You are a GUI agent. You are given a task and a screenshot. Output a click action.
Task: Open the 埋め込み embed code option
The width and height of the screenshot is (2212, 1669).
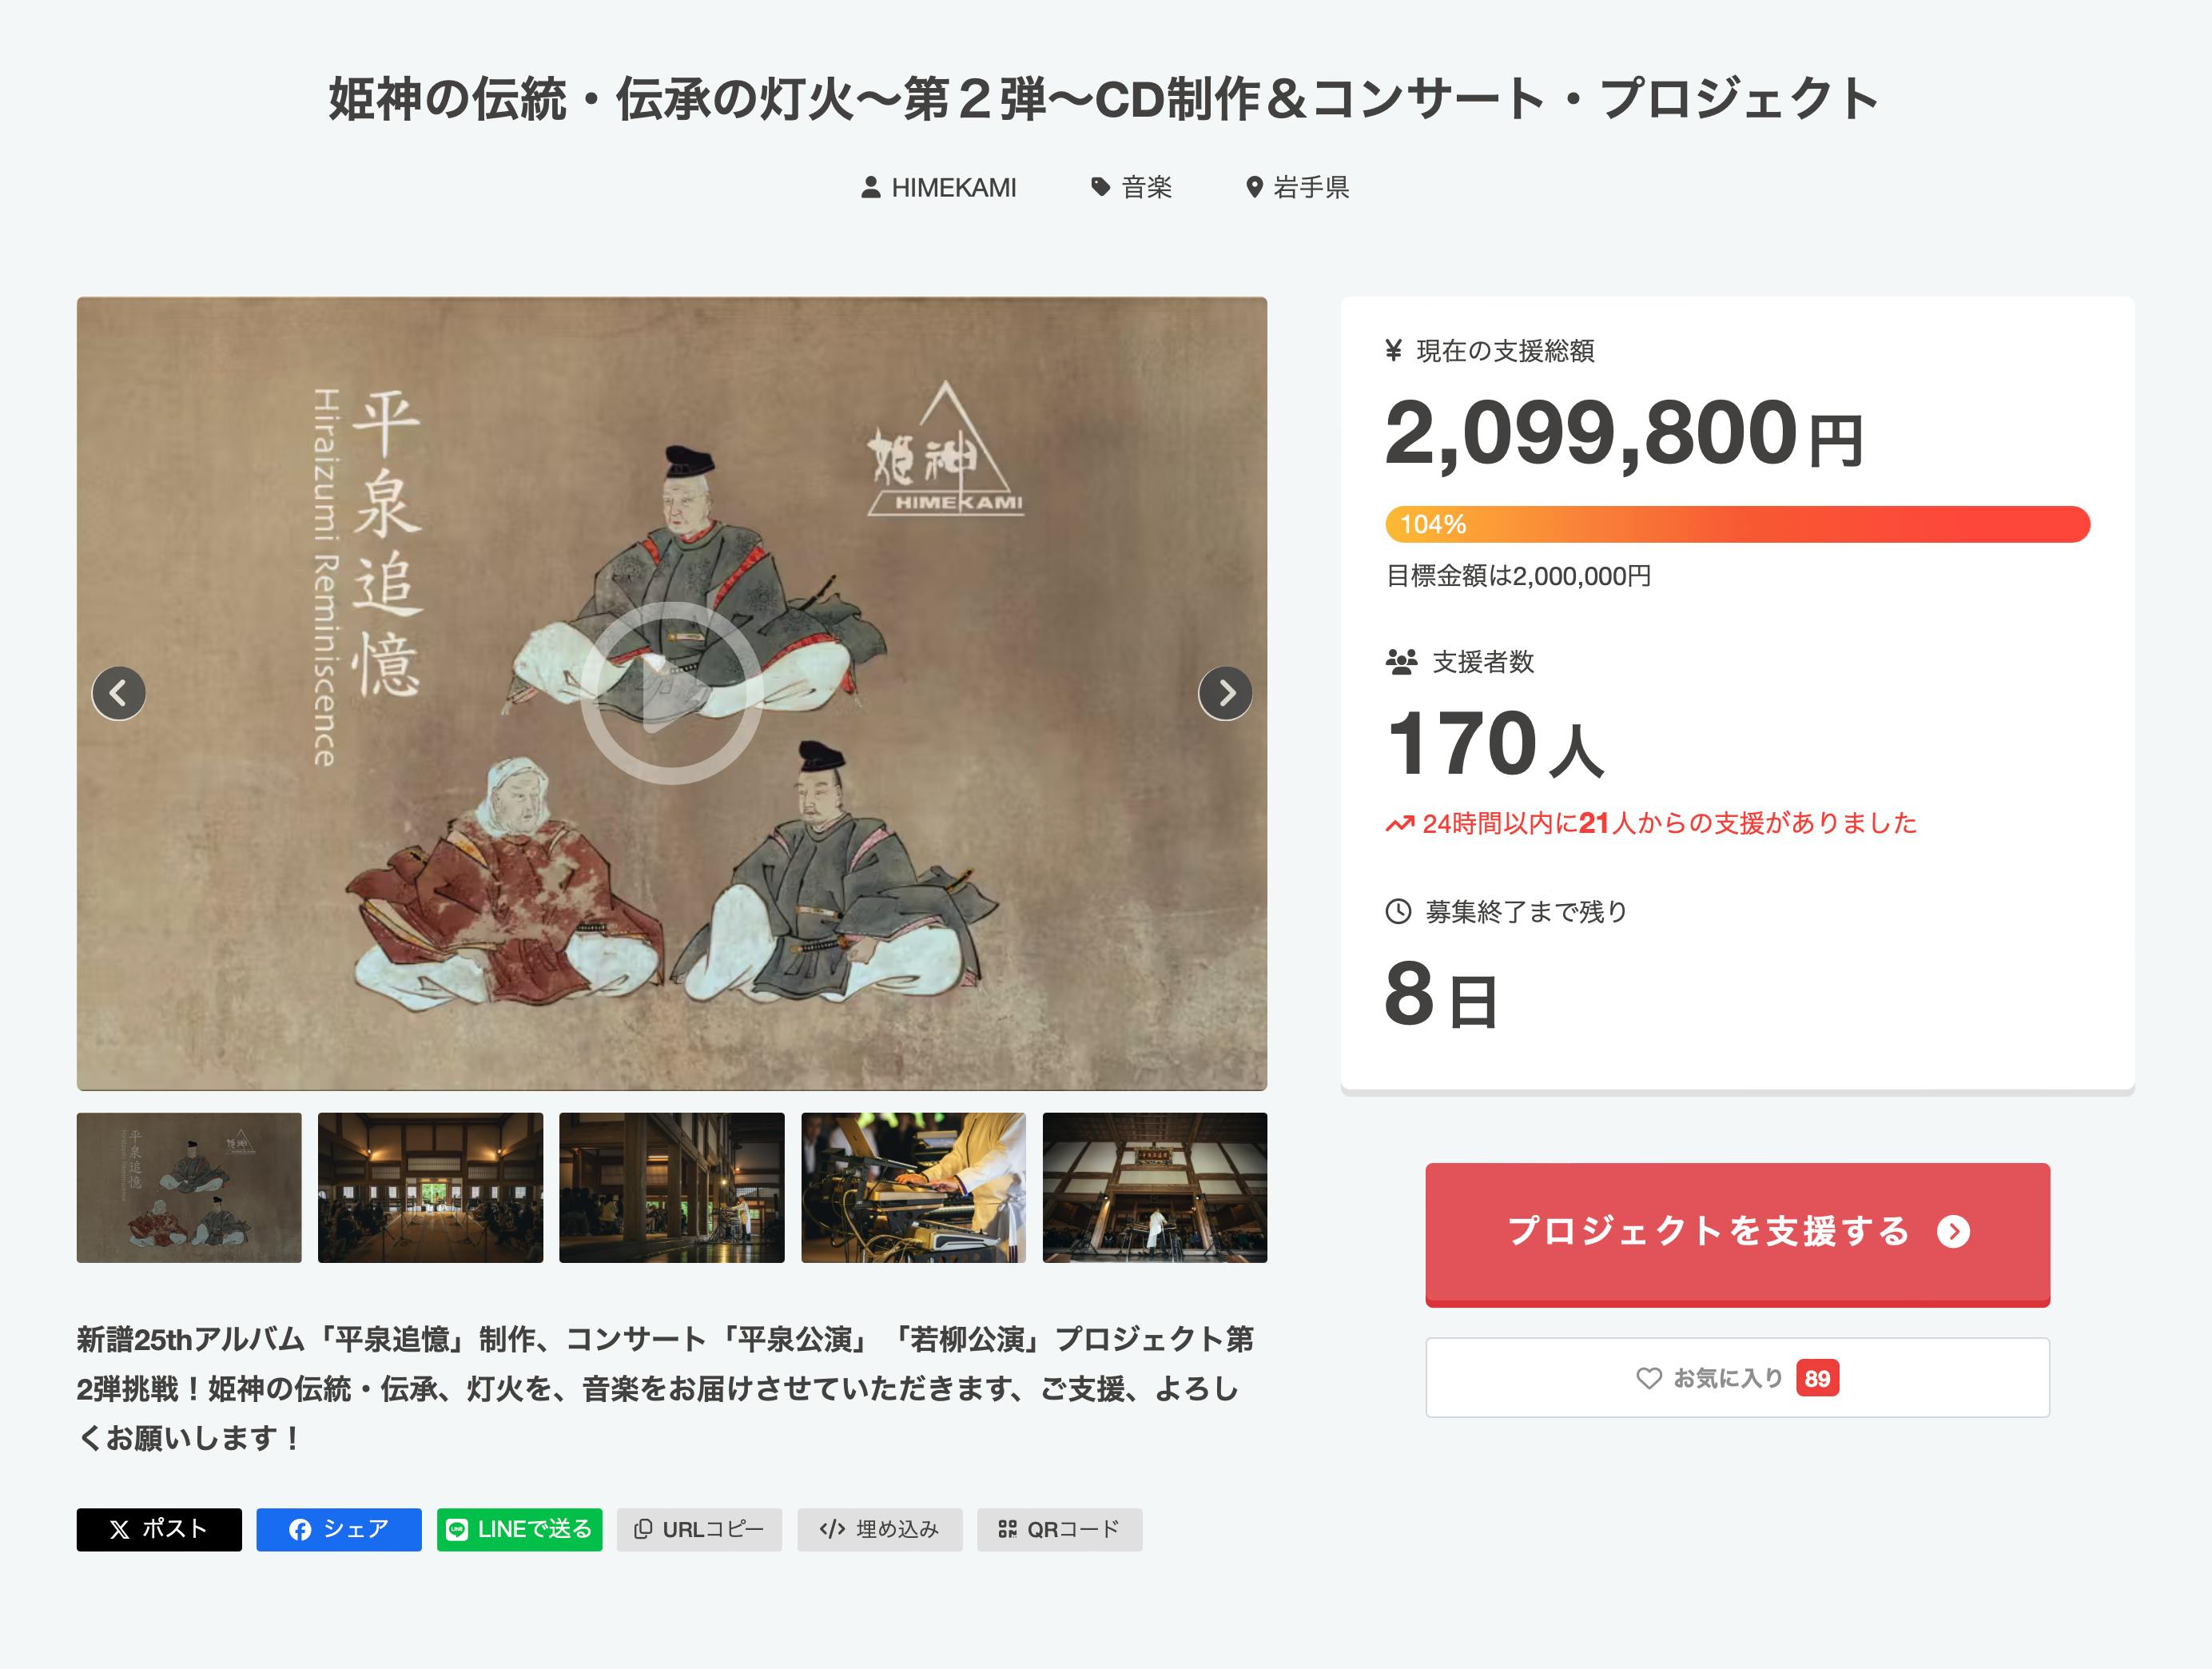[x=879, y=1530]
